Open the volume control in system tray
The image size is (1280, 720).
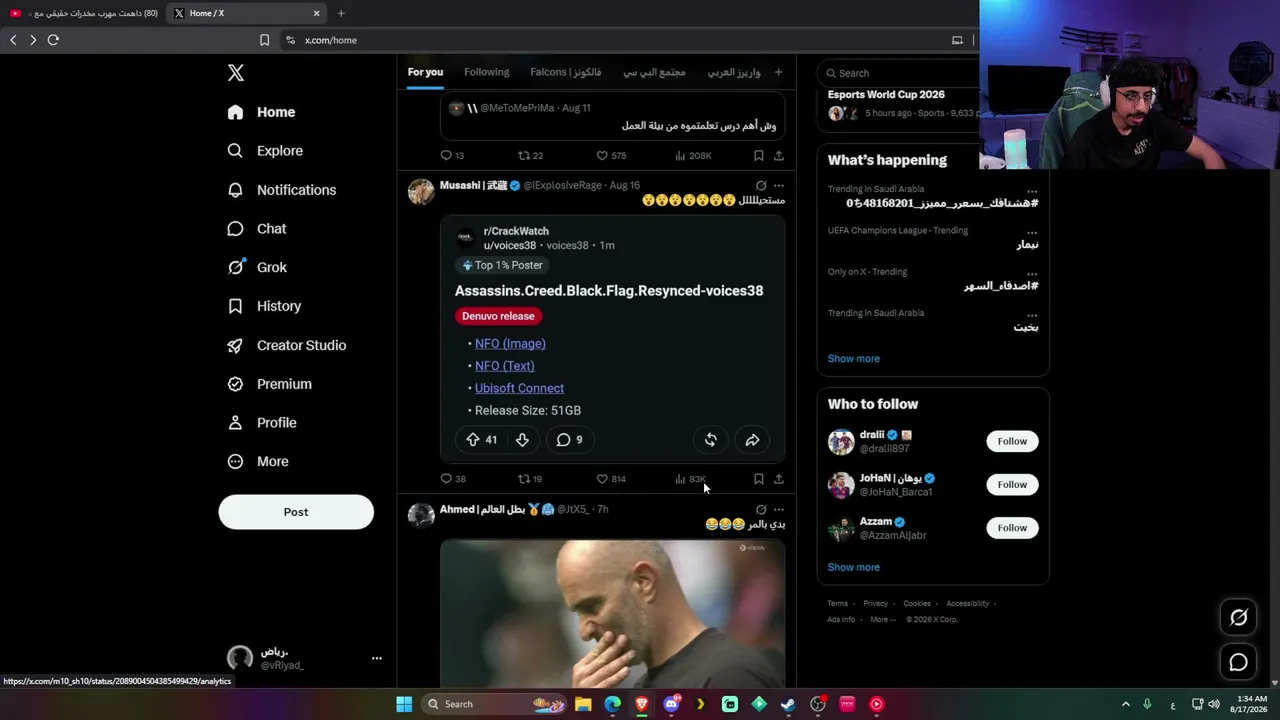1214,704
